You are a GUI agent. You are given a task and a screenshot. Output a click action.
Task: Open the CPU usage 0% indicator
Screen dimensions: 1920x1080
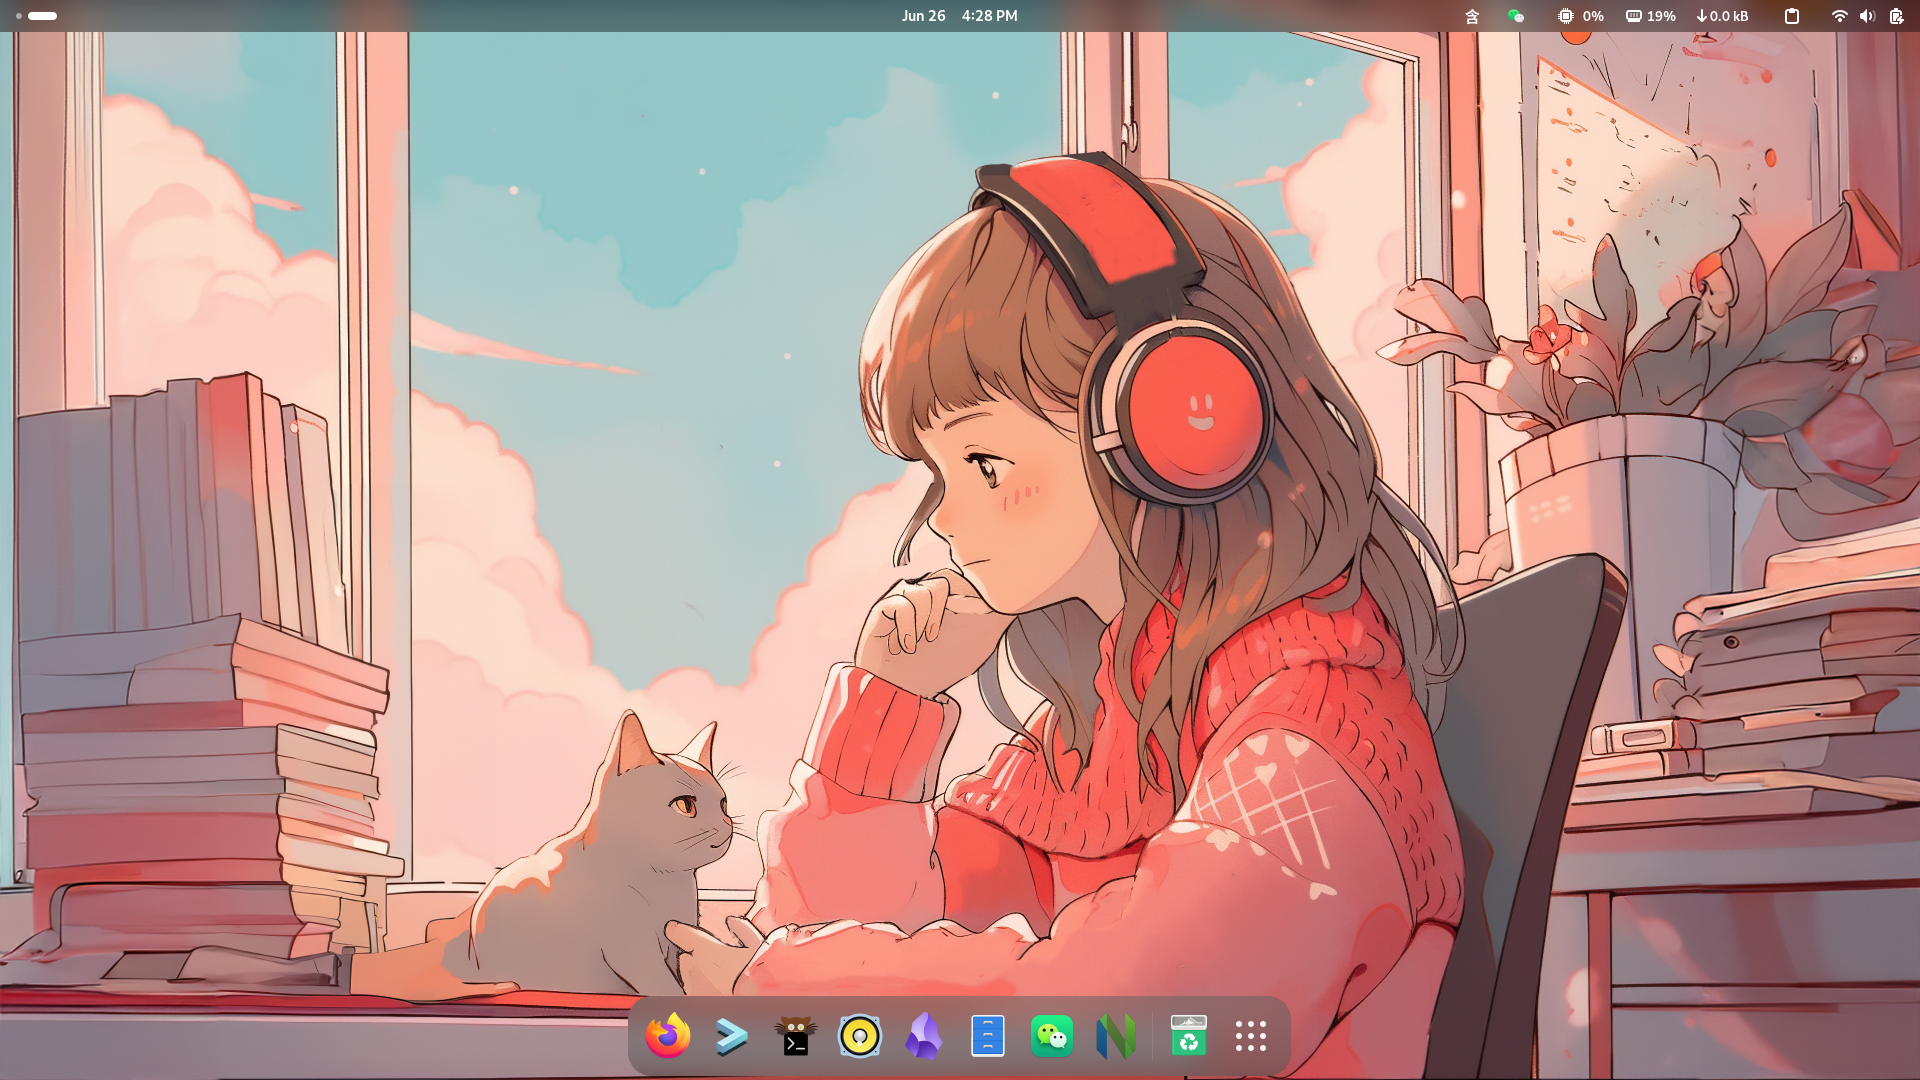click(1581, 16)
